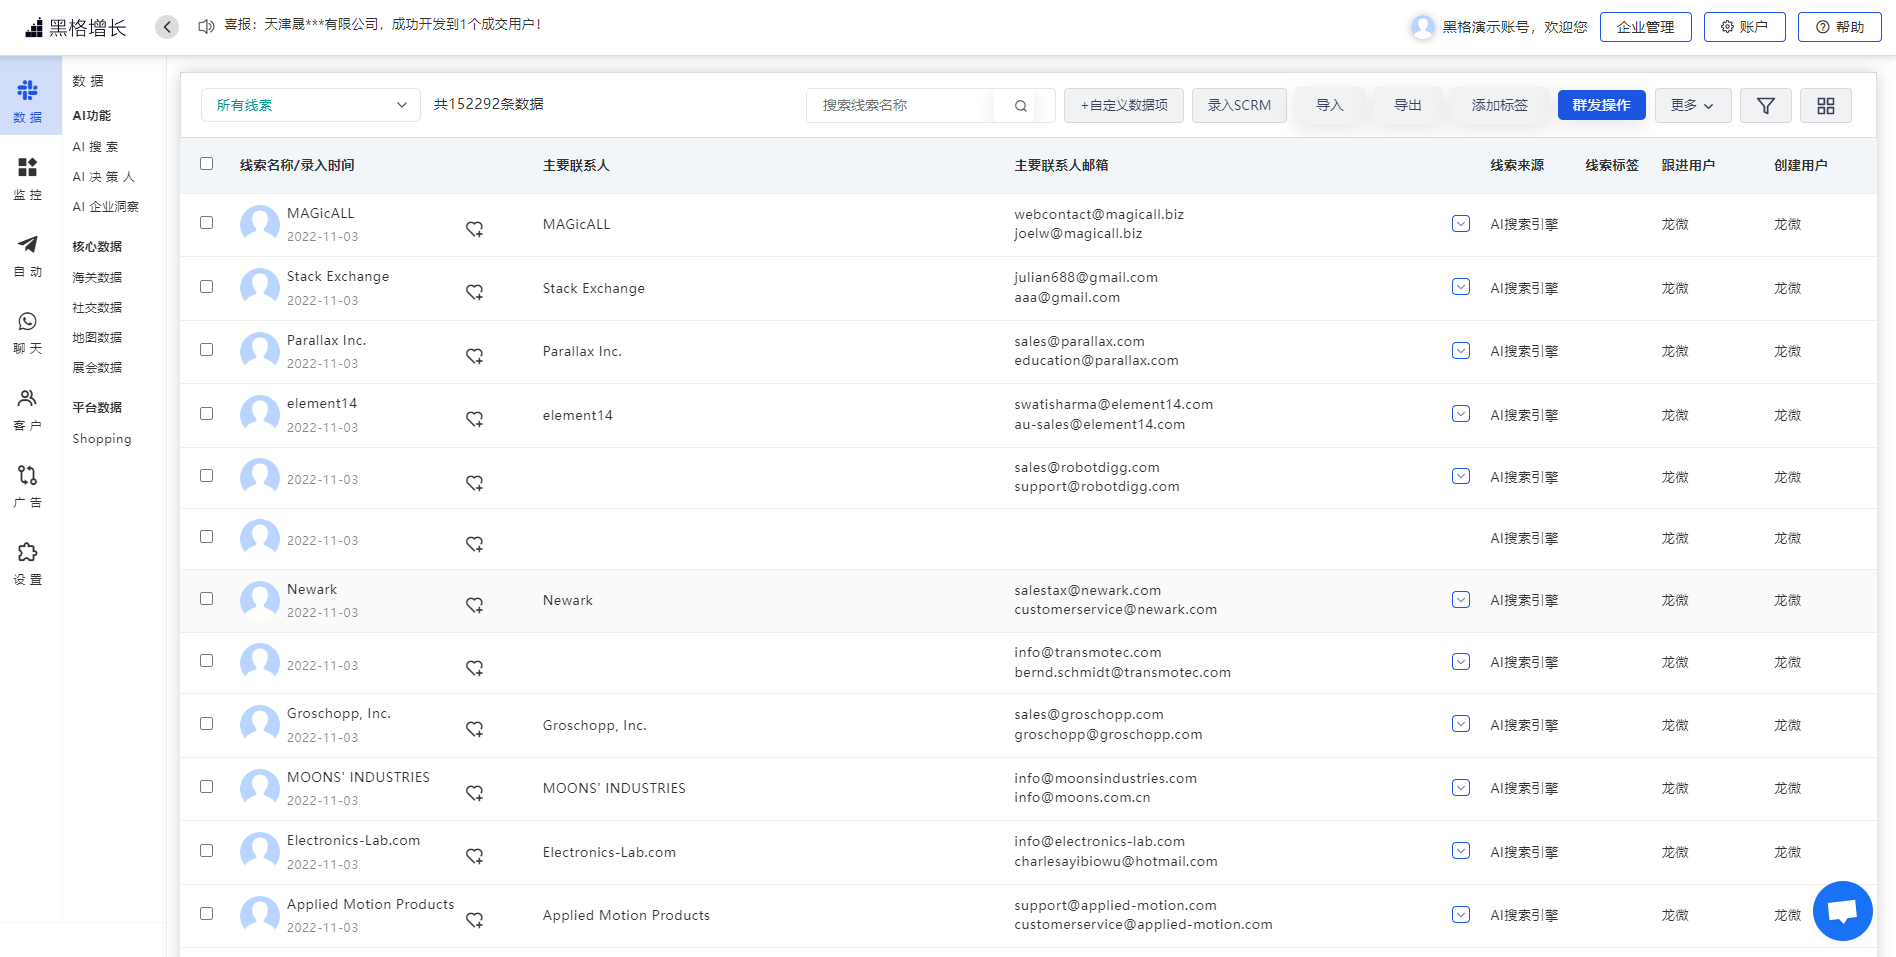
Task: Open AI 决策人 menu item
Action: click(104, 177)
